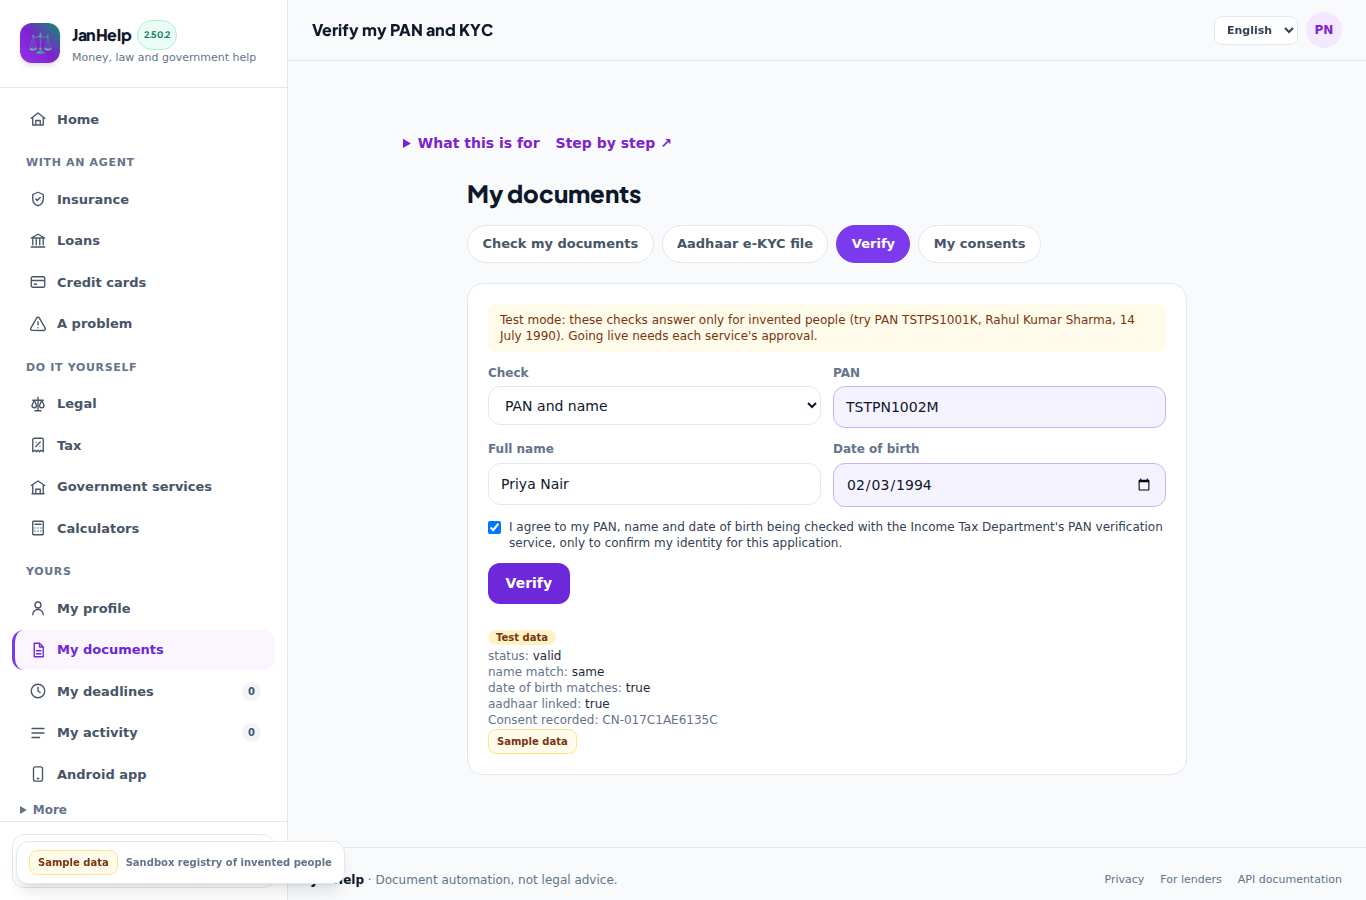Click the consent ID CN-017C1AE6135C text
This screenshot has height=900, width=1366.
(660, 720)
